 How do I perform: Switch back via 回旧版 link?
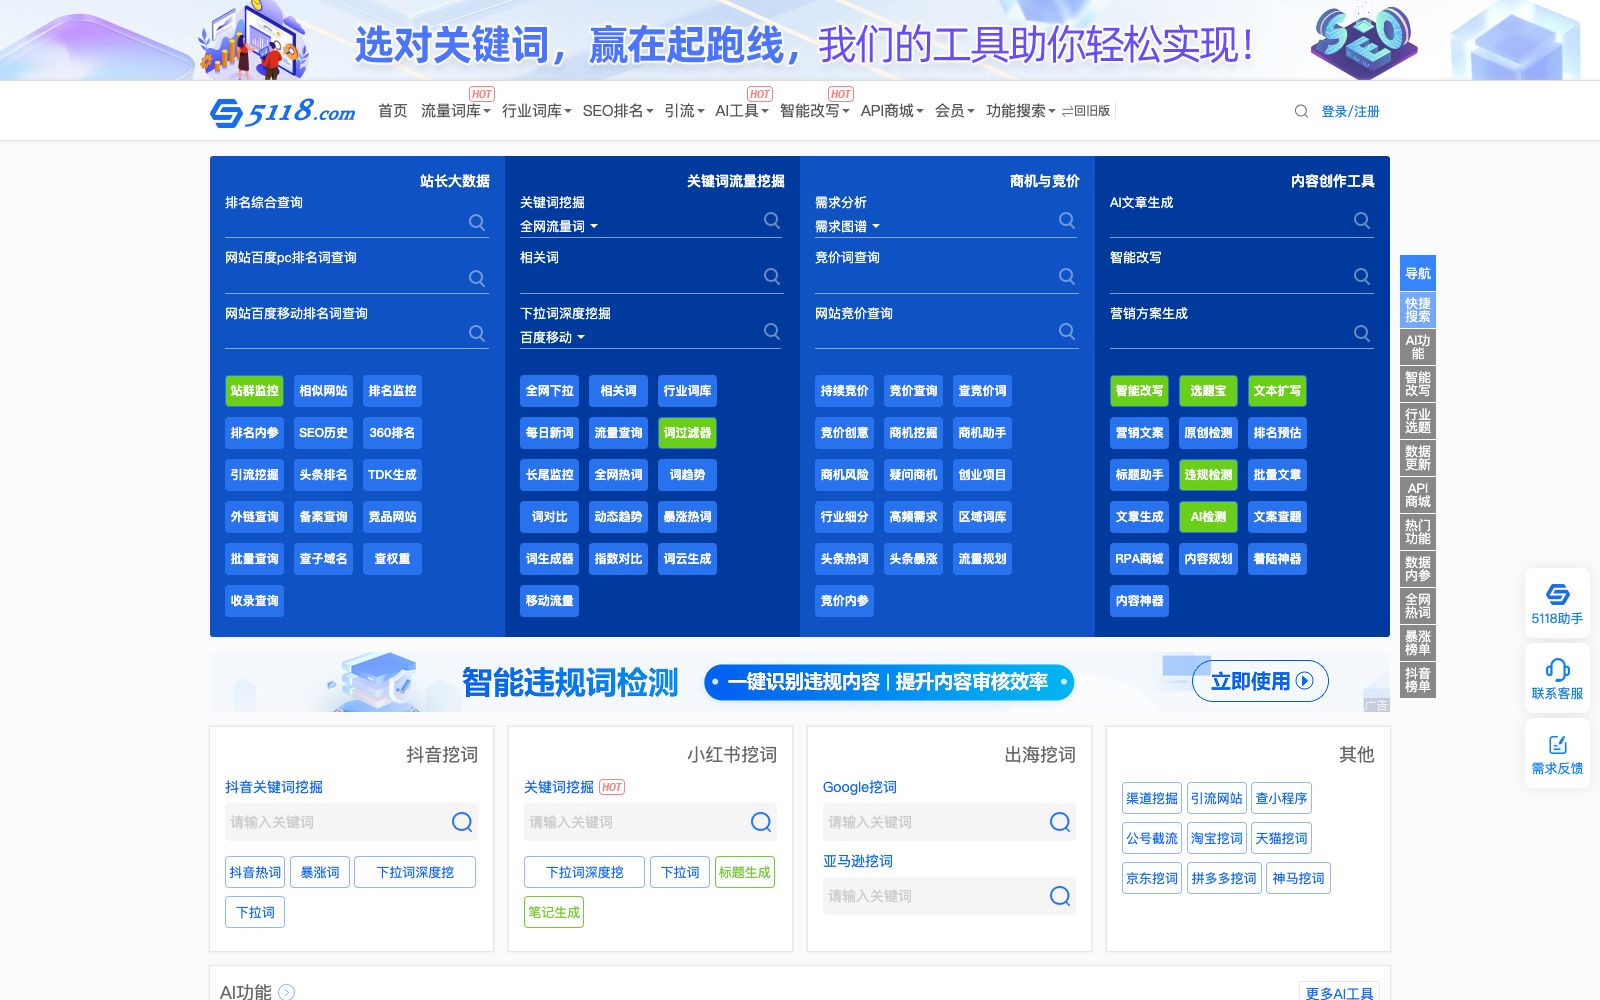click(1086, 111)
